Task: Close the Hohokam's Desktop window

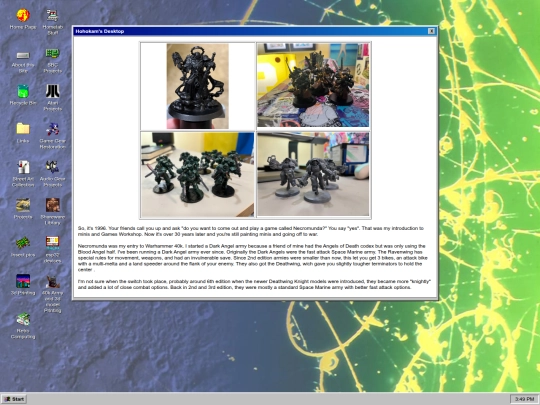Action: pyautogui.click(x=431, y=31)
